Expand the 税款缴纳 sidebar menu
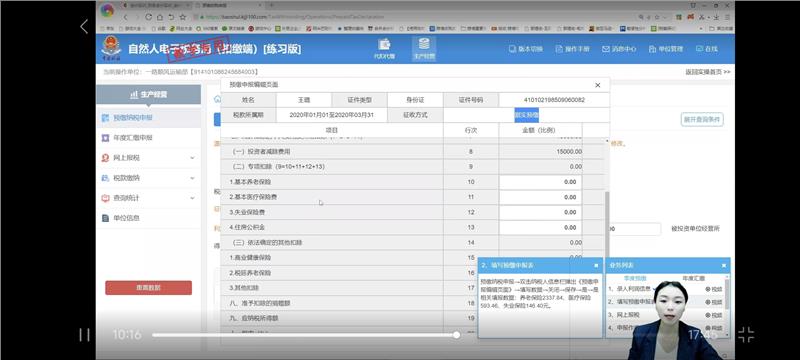 pyautogui.click(x=148, y=178)
